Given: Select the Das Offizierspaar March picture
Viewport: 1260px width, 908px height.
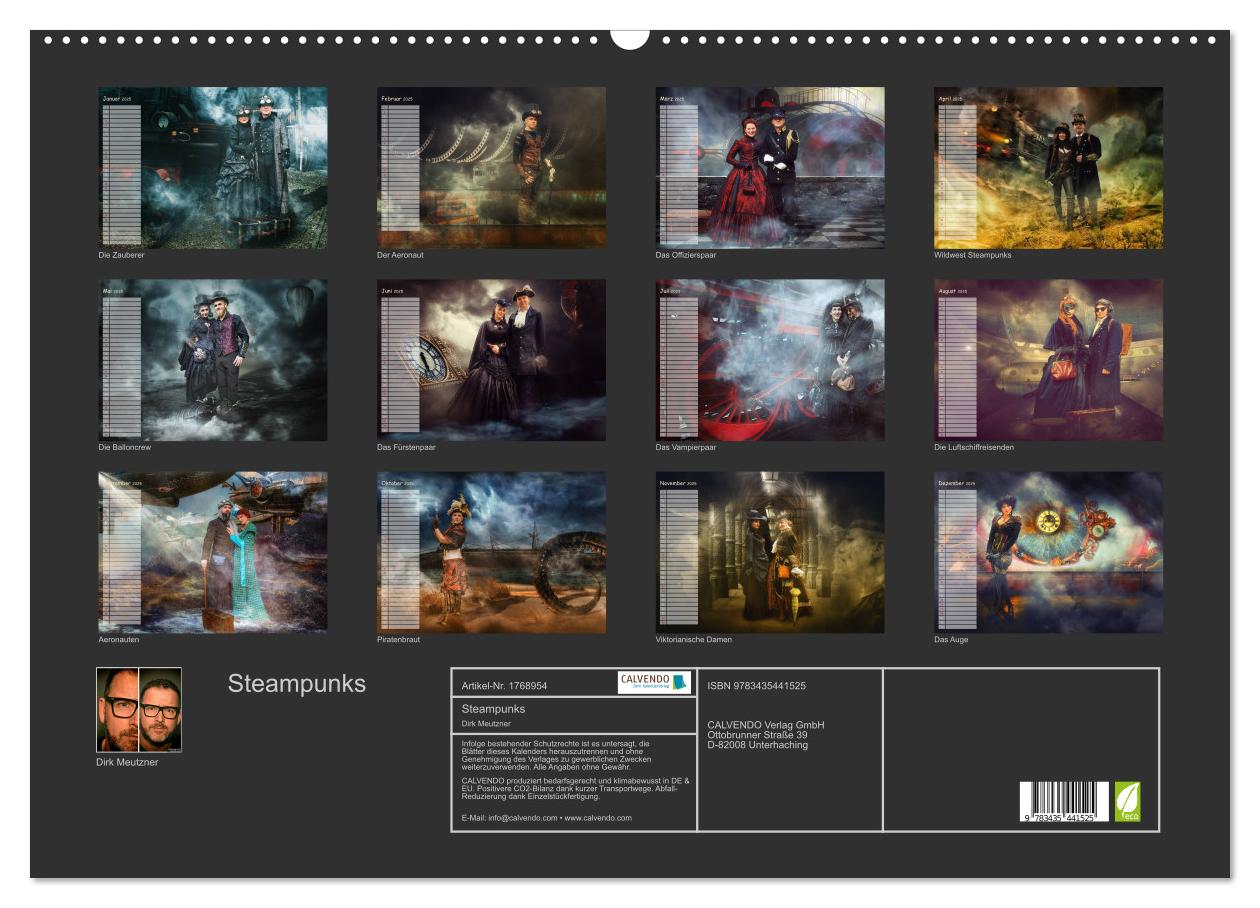Looking at the screenshot, I should tap(770, 168).
